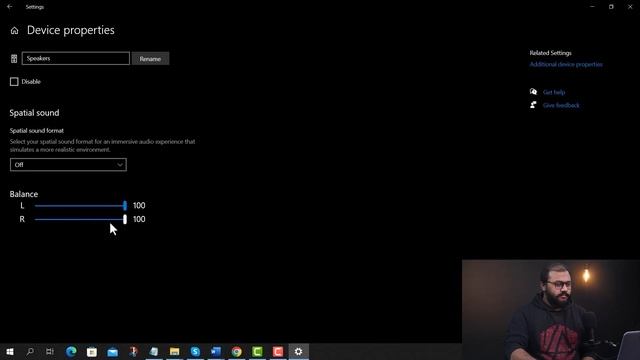Open Google Chrome from the taskbar
Viewport: 640px width, 360px height.
[x=237, y=351]
